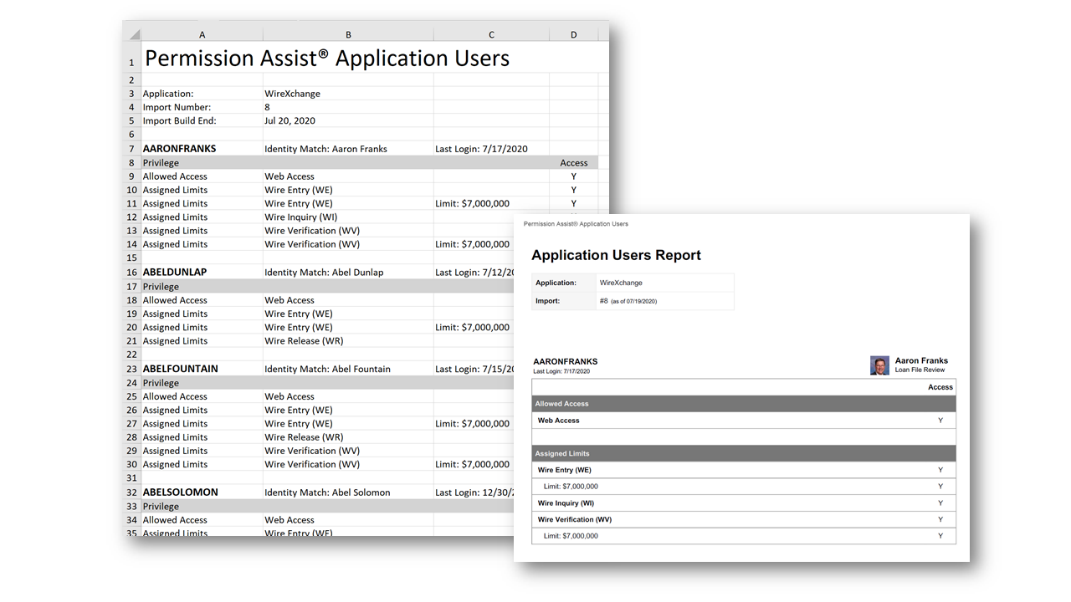The image size is (1071, 602).
Task: Select column C header in the spreadsheet
Action: [x=491, y=34]
